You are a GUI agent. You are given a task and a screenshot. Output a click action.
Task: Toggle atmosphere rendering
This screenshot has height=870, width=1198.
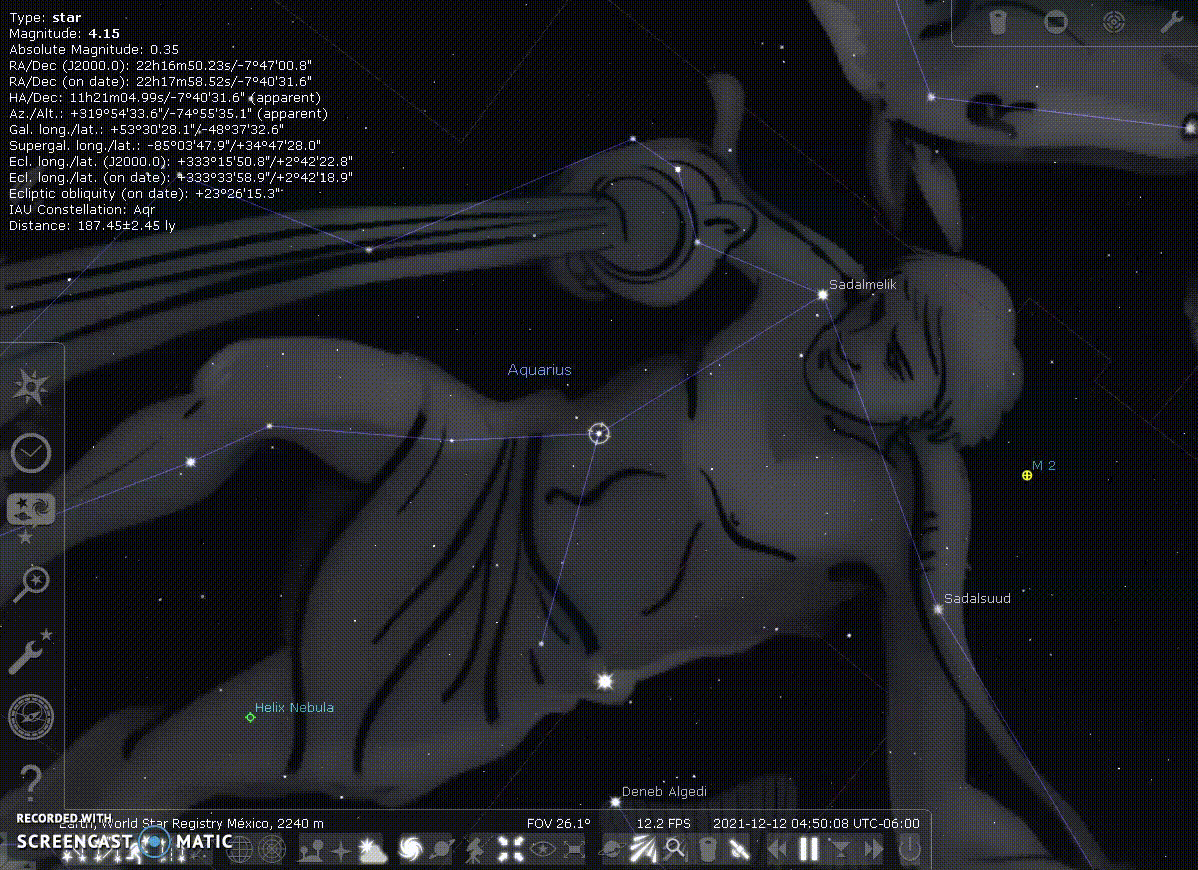pos(374,849)
